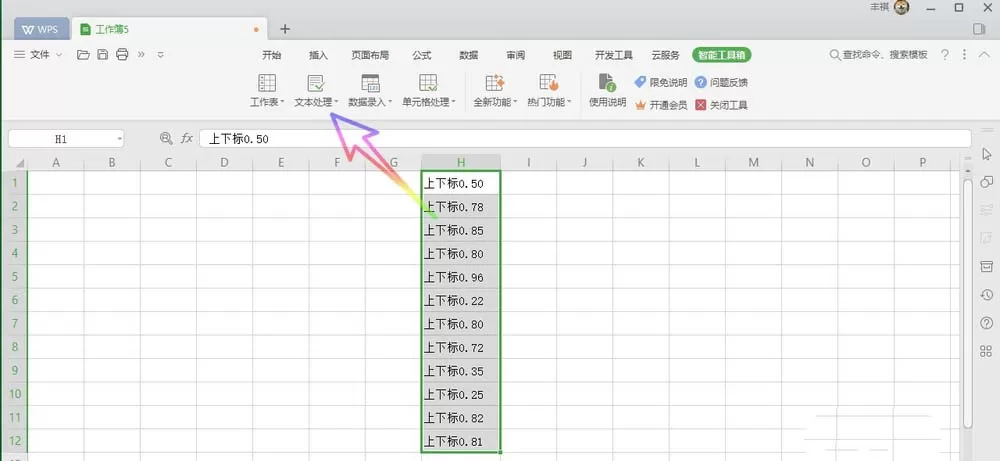The width and height of the screenshot is (1000, 461).
Task: Switch to the 开发工具 tab
Action: point(614,55)
